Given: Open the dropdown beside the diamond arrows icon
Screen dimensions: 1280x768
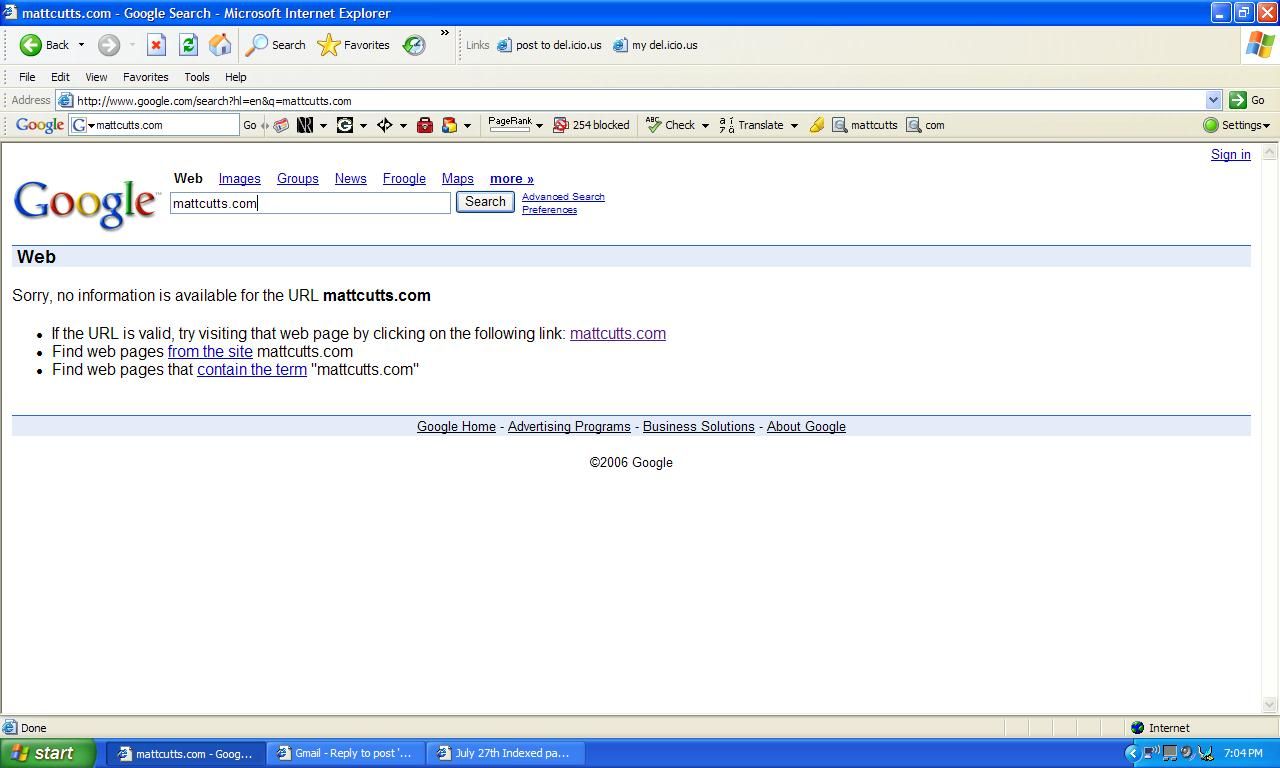Looking at the screenshot, I should [403, 126].
